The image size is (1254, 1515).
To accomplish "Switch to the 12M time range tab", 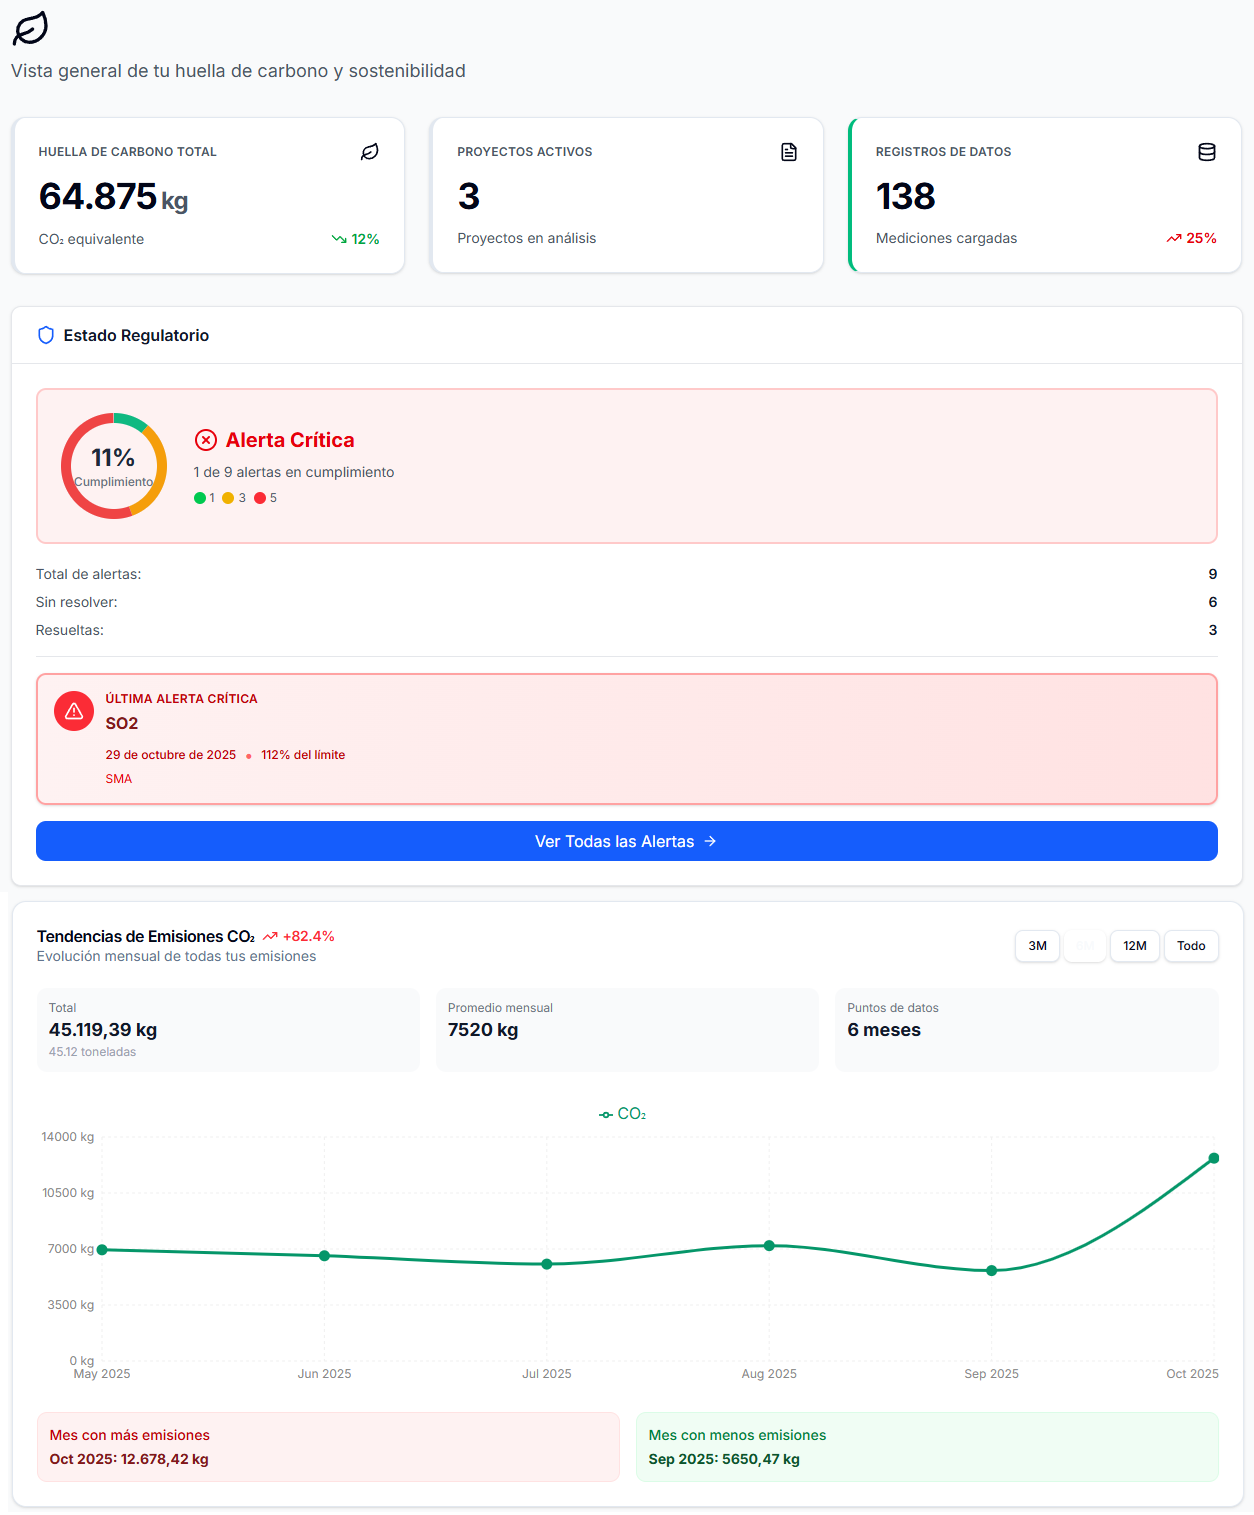I will click(1135, 946).
